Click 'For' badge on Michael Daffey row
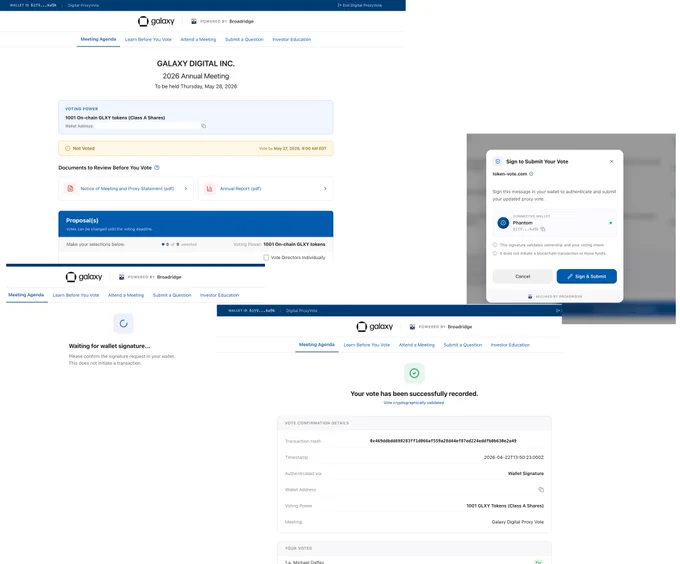Image resolution: width=680 pixels, height=564 pixels. (x=538, y=562)
